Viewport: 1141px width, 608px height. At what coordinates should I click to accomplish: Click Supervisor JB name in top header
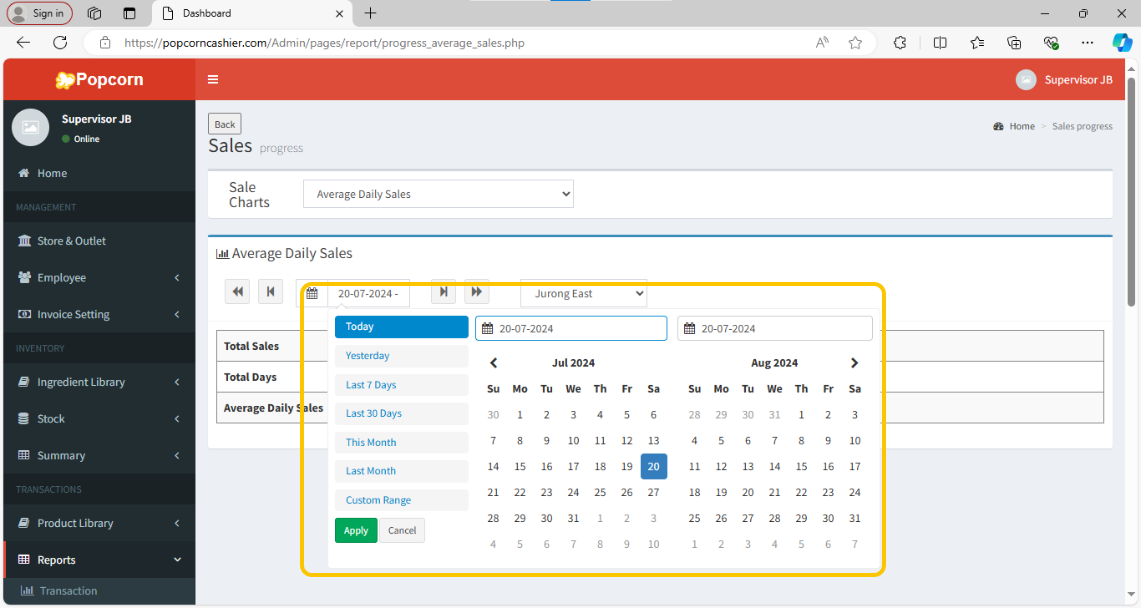[x=1078, y=80]
